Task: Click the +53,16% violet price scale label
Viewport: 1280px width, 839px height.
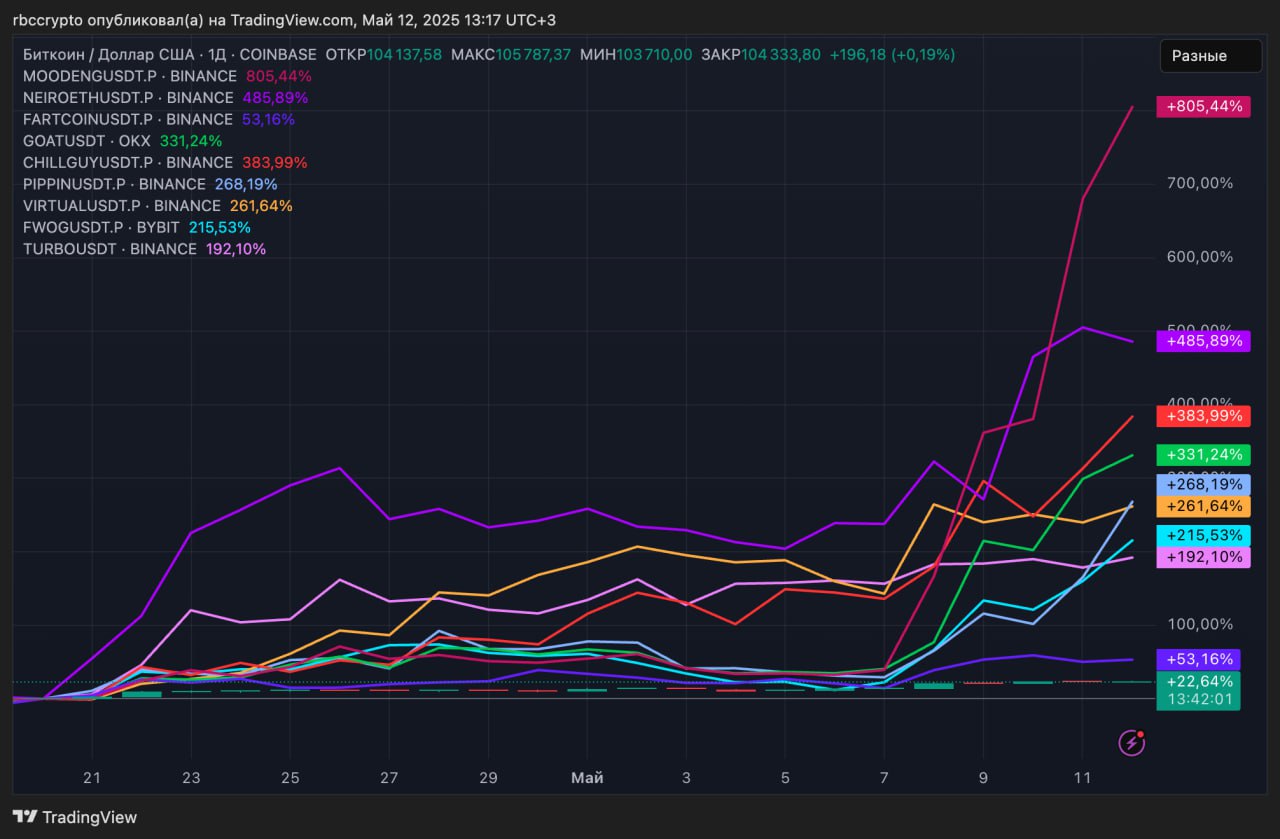Action: point(1198,659)
